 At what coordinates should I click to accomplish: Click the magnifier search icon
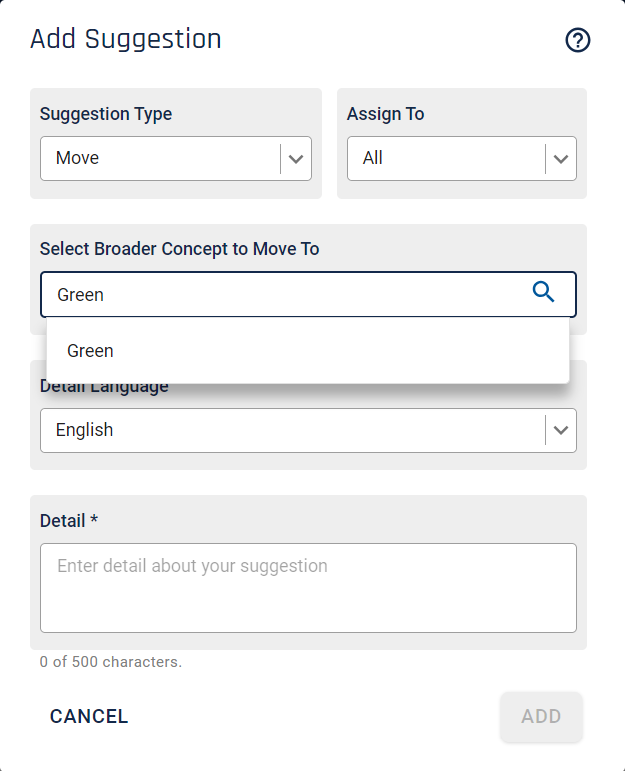point(543,292)
